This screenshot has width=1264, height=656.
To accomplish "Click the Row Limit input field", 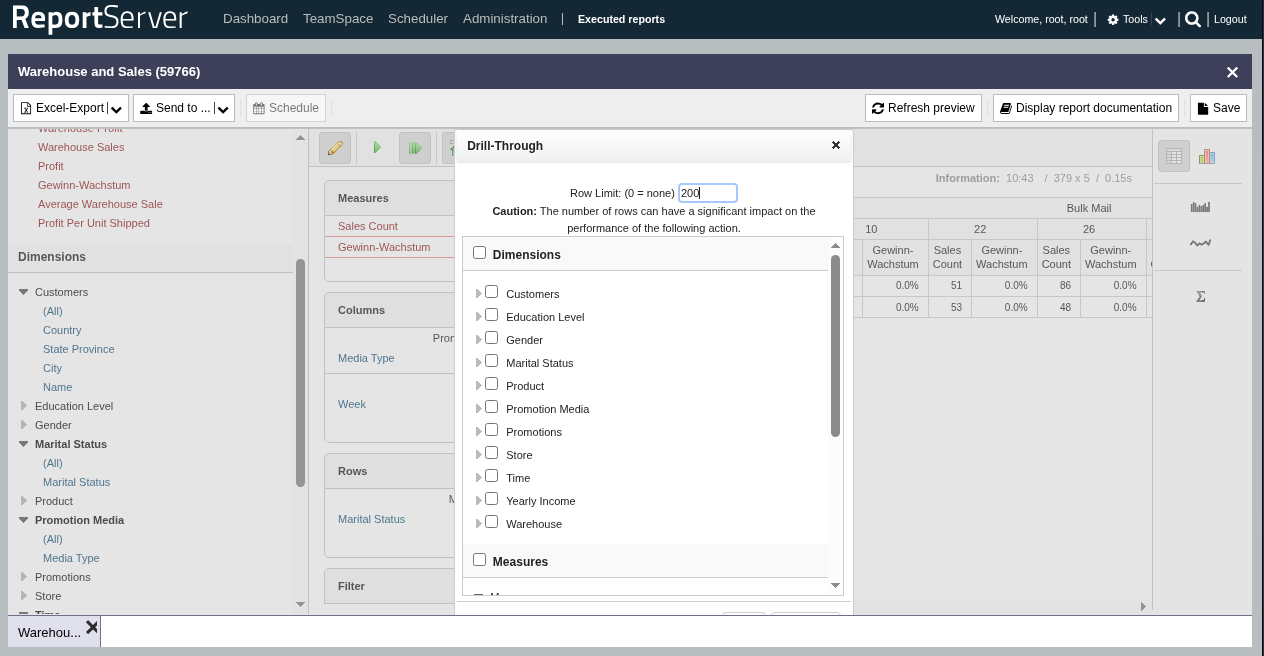I will (707, 193).
